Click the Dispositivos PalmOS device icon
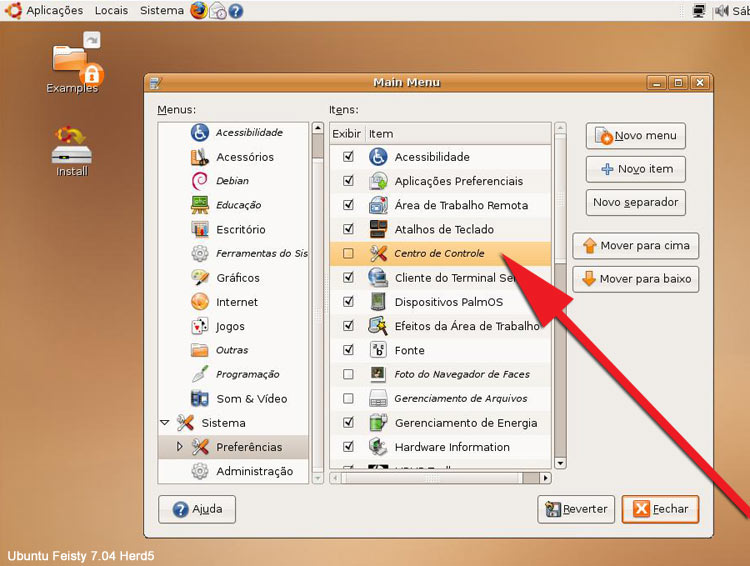The image size is (750, 566). [x=378, y=301]
